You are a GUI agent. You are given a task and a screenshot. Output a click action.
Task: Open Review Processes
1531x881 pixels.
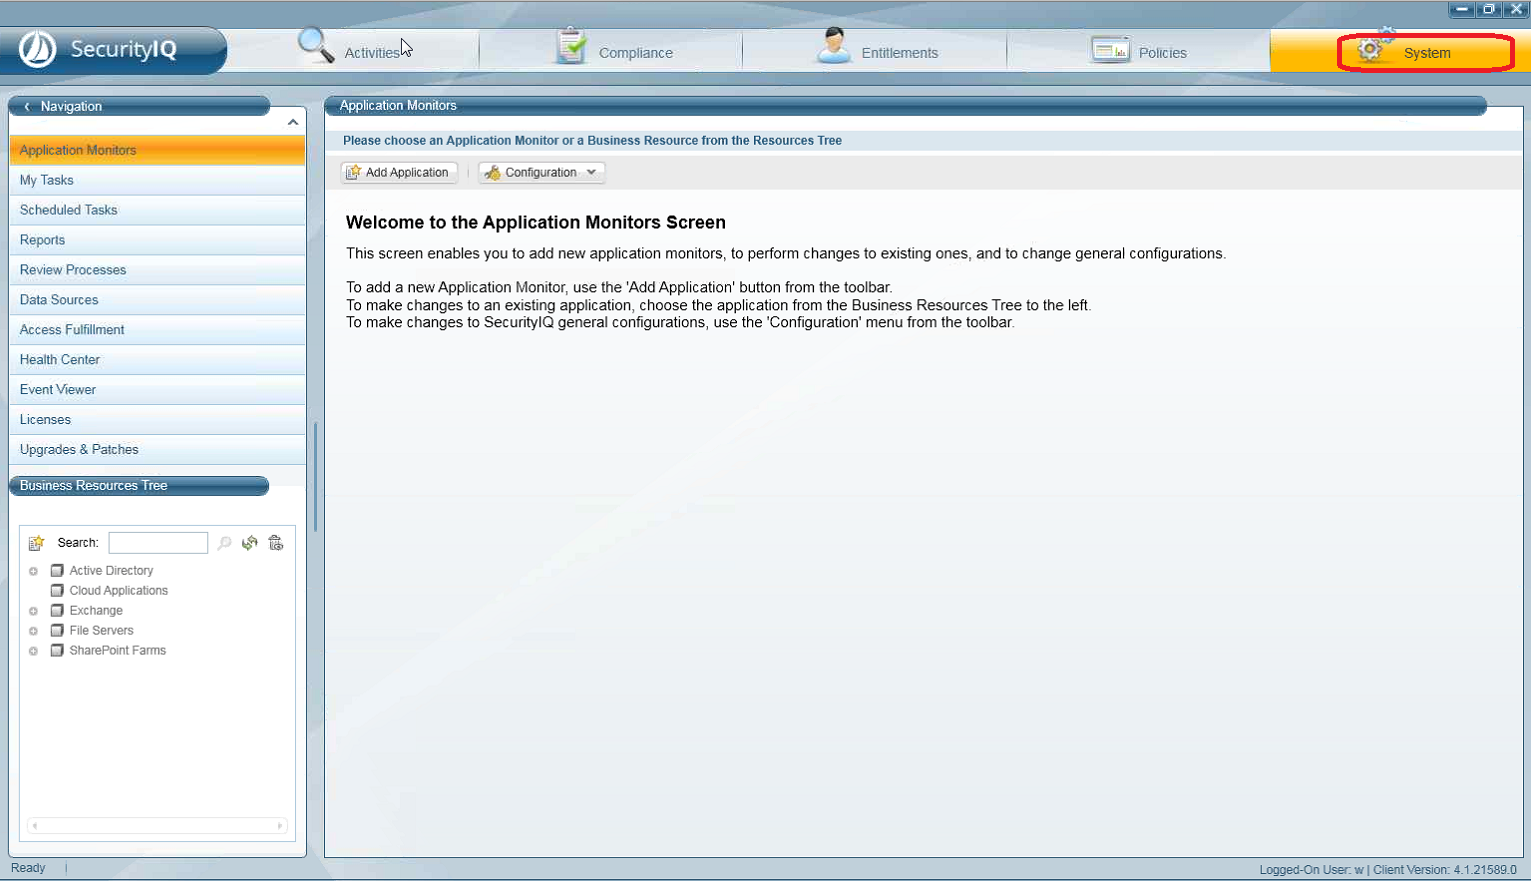(158, 270)
